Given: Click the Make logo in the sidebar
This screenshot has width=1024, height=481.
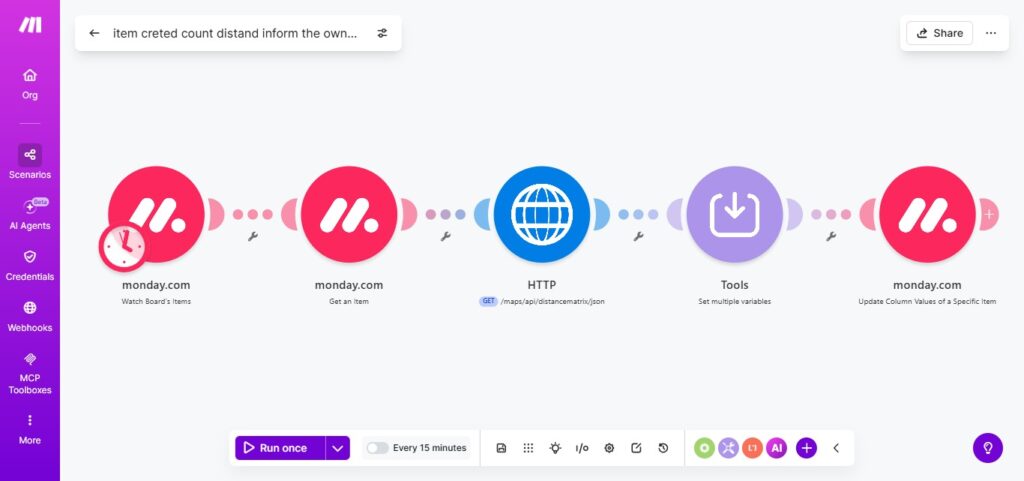Looking at the screenshot, I should (30, 25).
